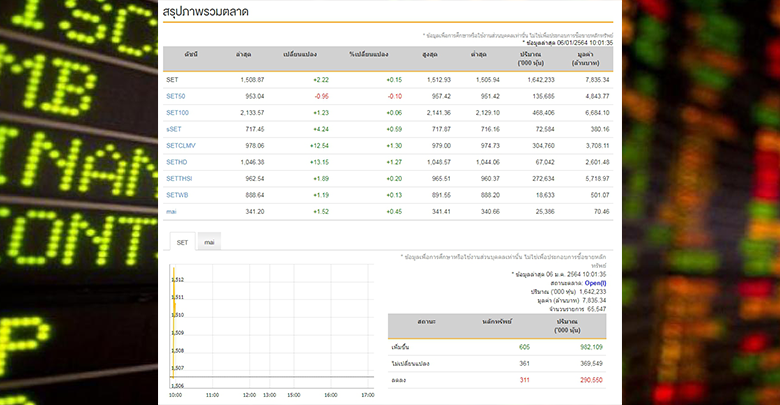The height and width of the screenshot is (405, 780).
Task: Open the SETHD index link
Action: [x=176, y=161]
